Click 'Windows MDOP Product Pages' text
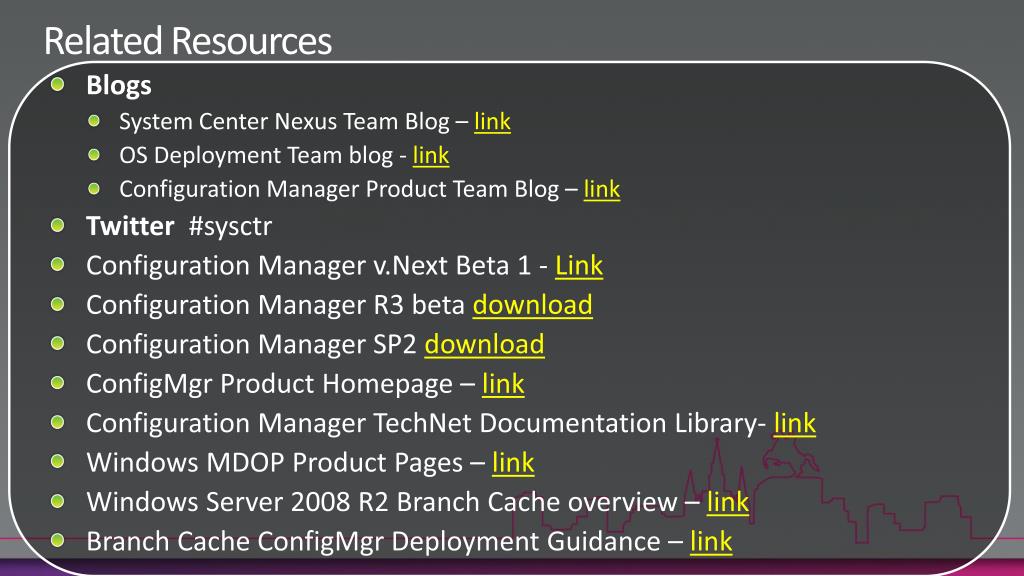This screenshot has width=1024, height=576. pyautogui.click(x=275, y=462)
